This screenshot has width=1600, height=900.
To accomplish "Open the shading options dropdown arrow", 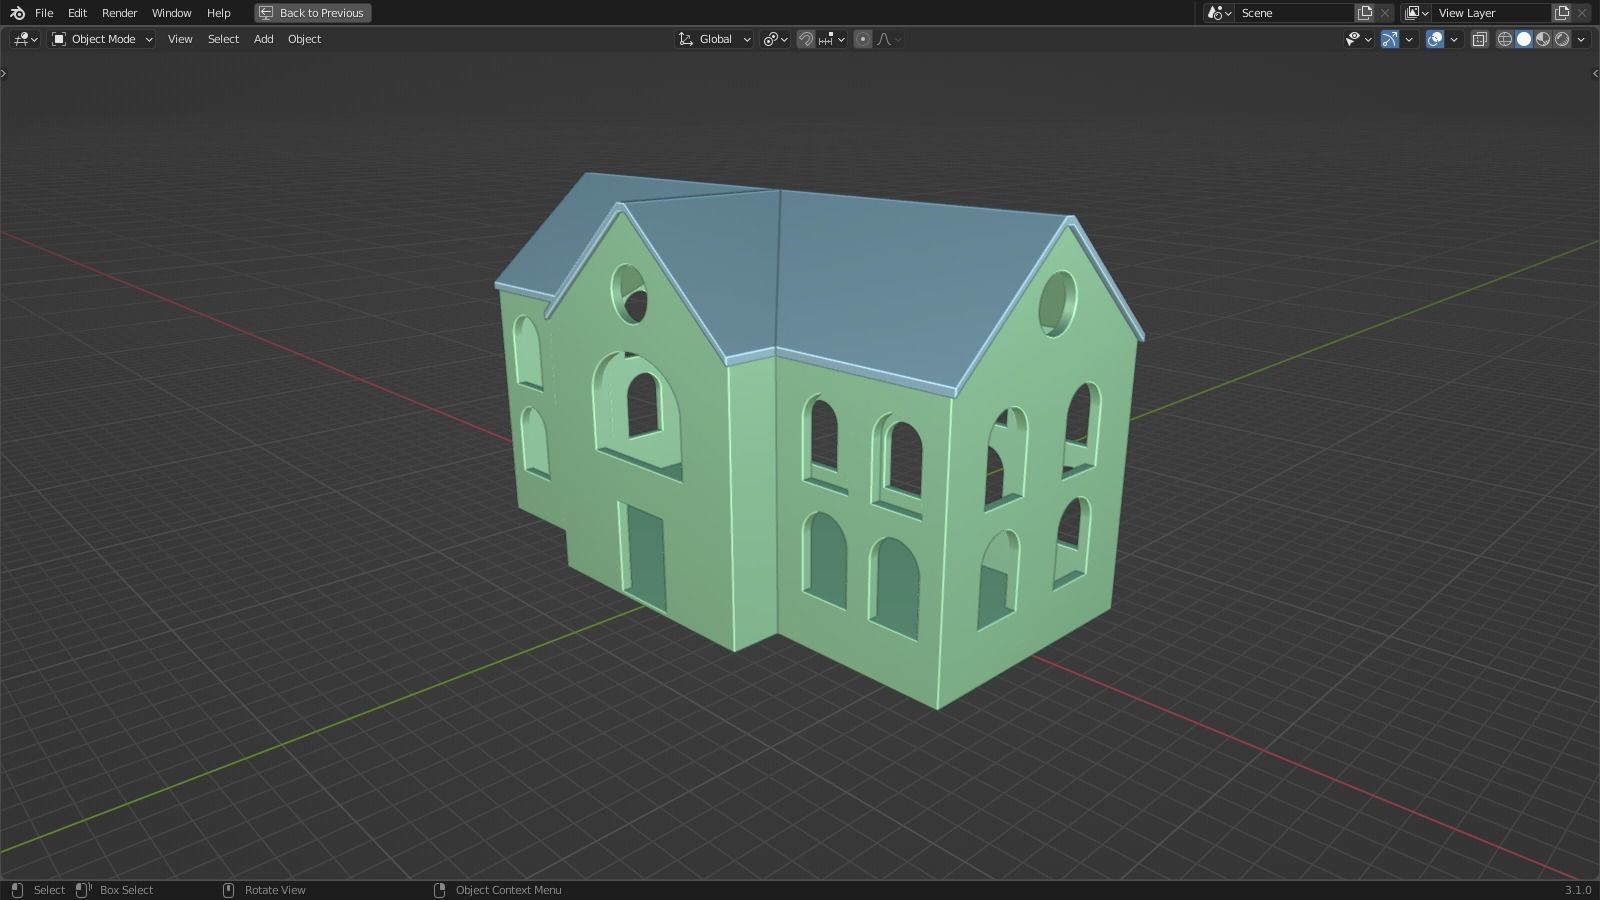I will click(x=1581, y=39).
